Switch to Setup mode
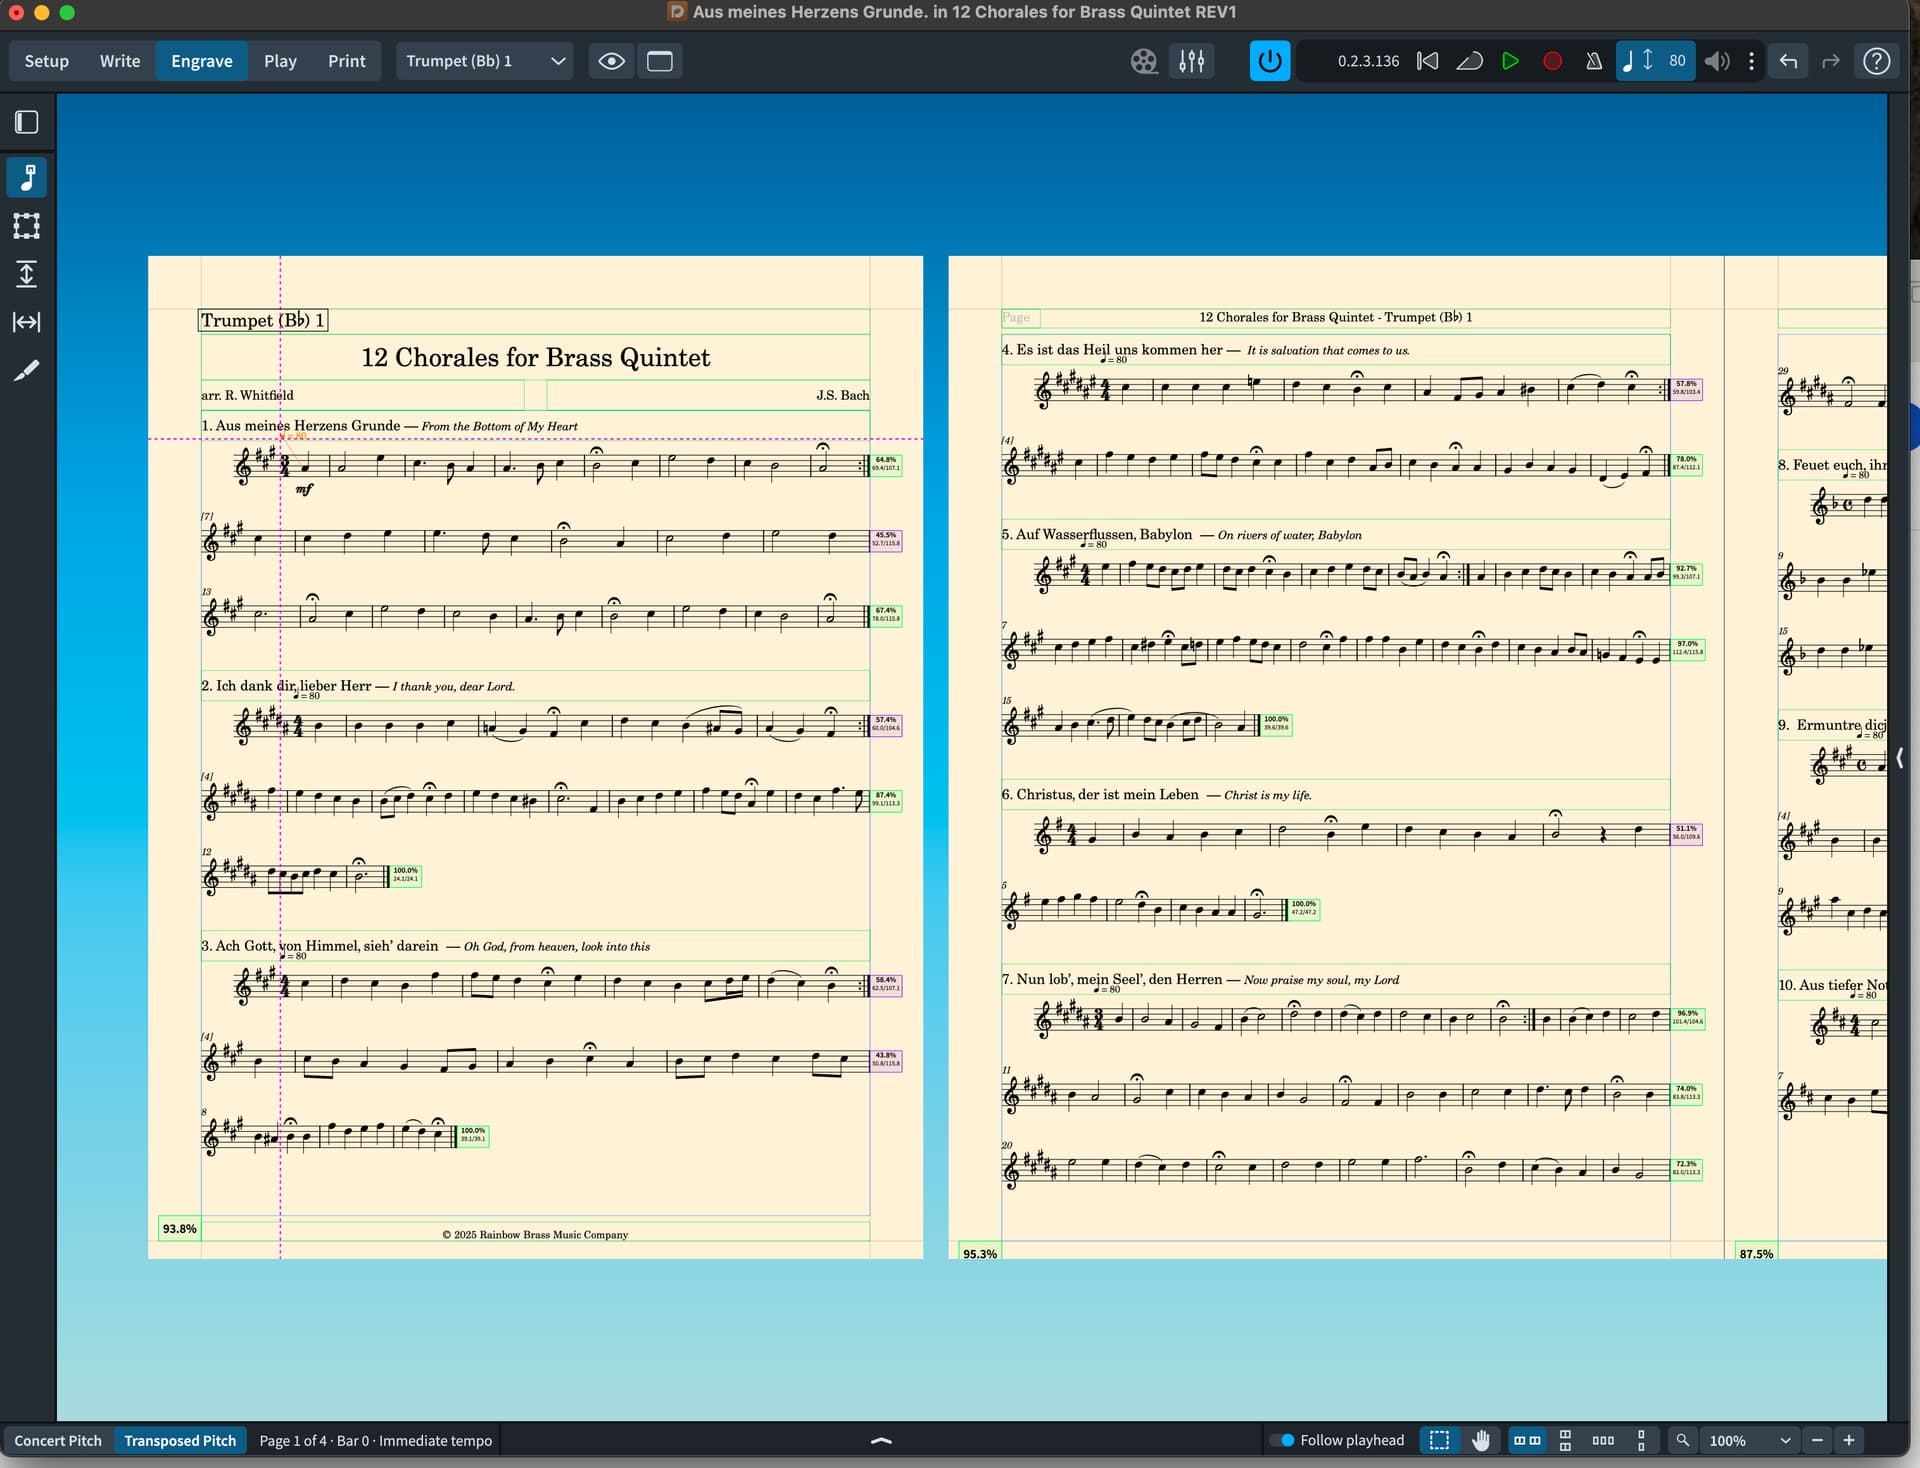The width and height of the screenshot is (1920, 1468). (x=47, y=61)
